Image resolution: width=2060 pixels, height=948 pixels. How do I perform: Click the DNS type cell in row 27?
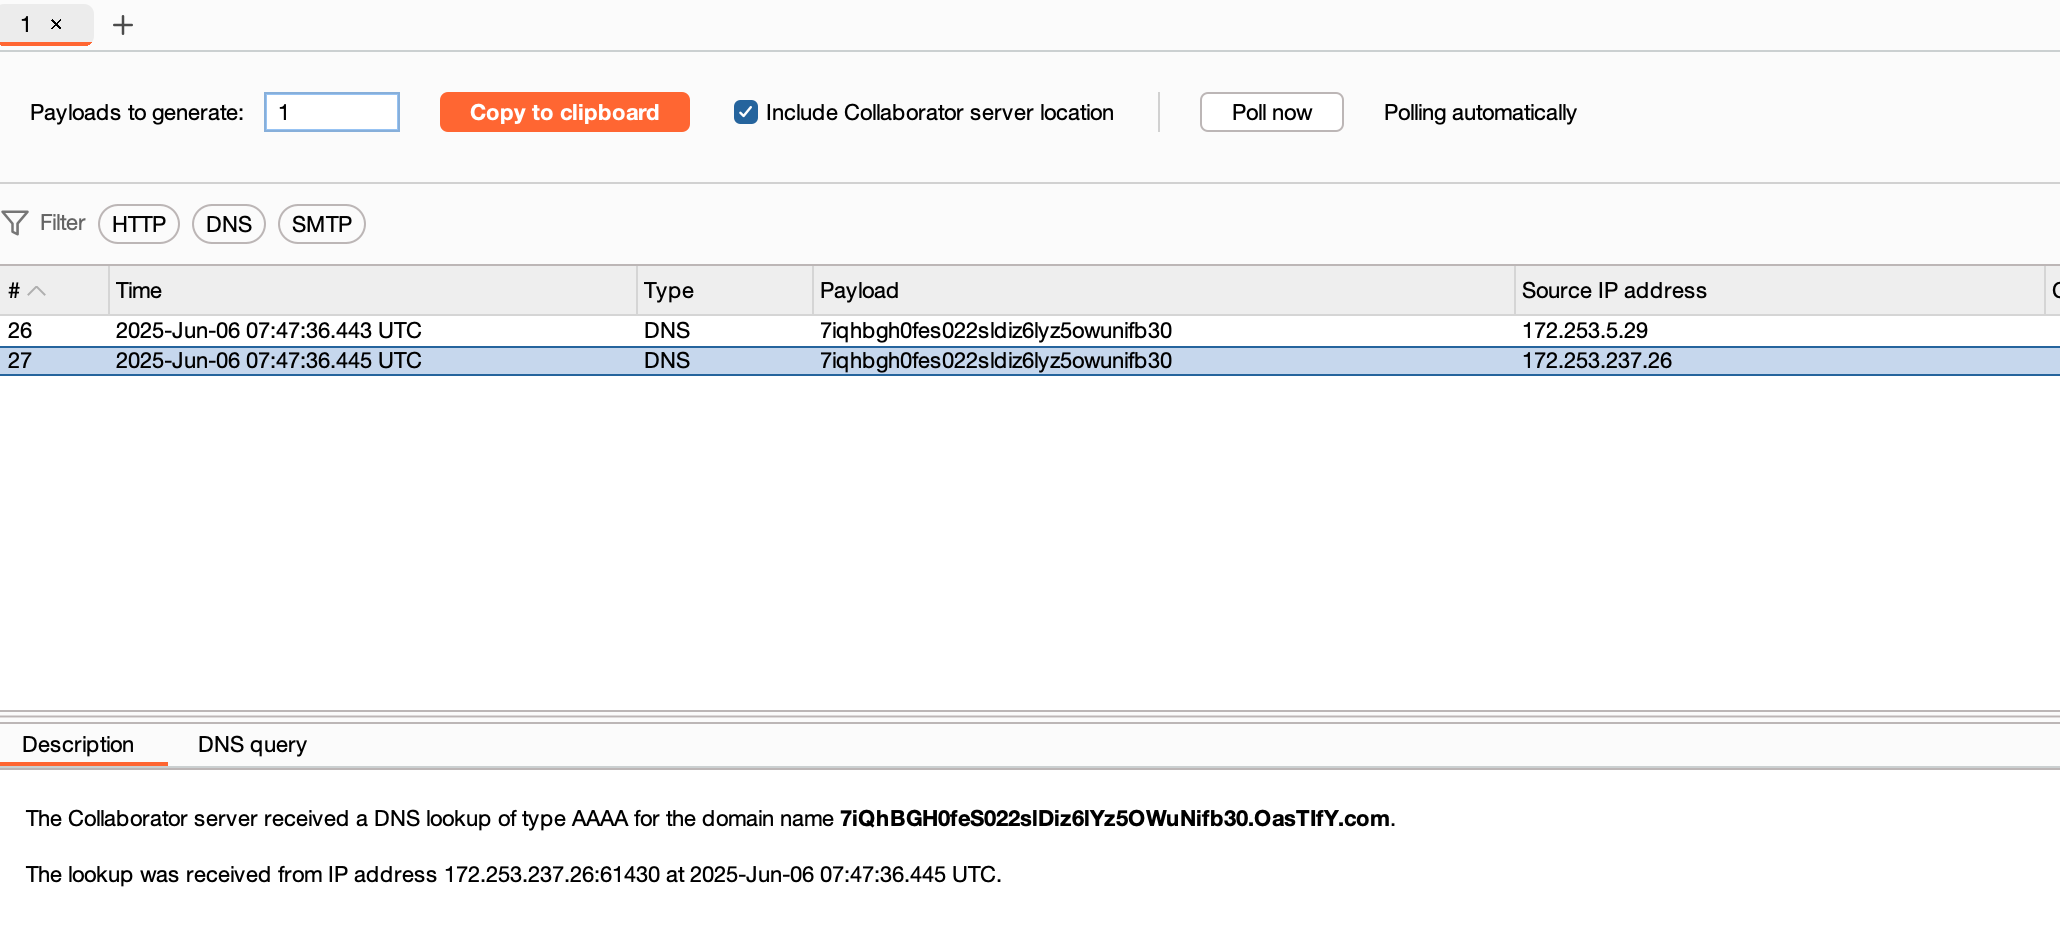(667, 360)
